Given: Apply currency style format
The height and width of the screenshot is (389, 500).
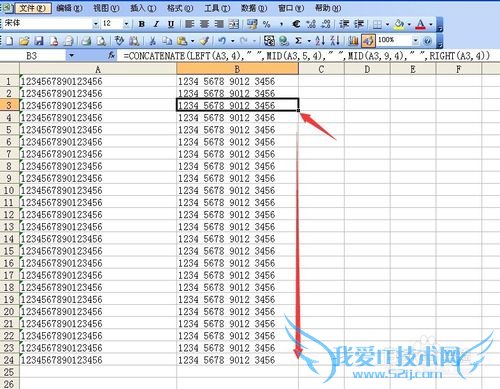Looking at the screenshot, I should pos(252,24).
